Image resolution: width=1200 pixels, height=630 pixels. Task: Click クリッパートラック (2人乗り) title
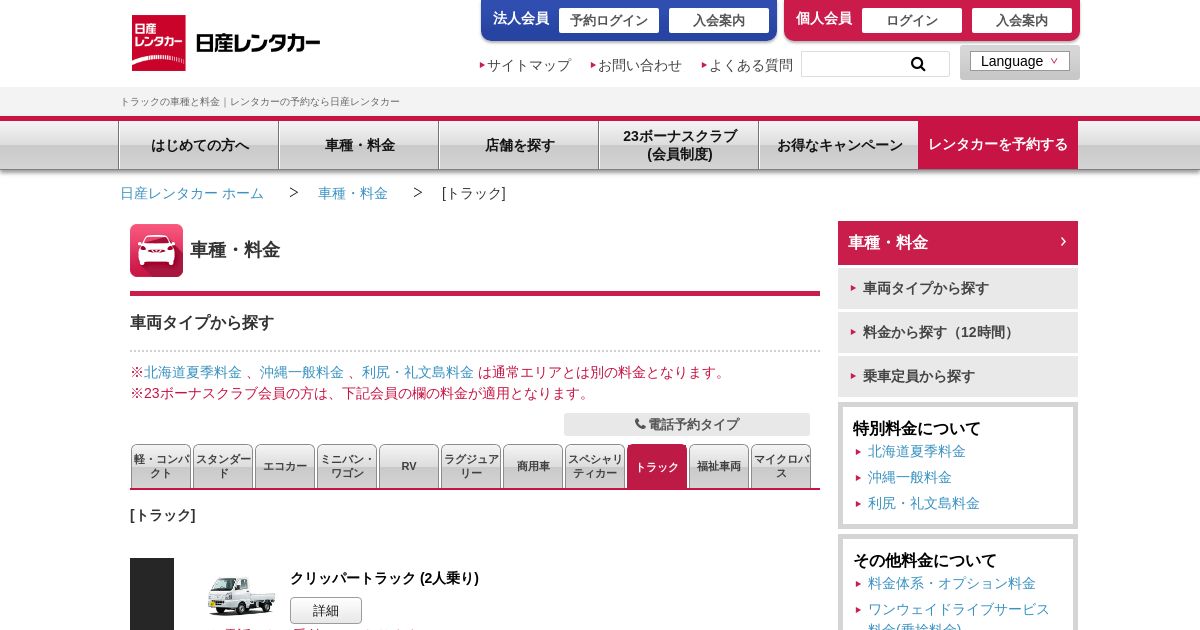384,578
